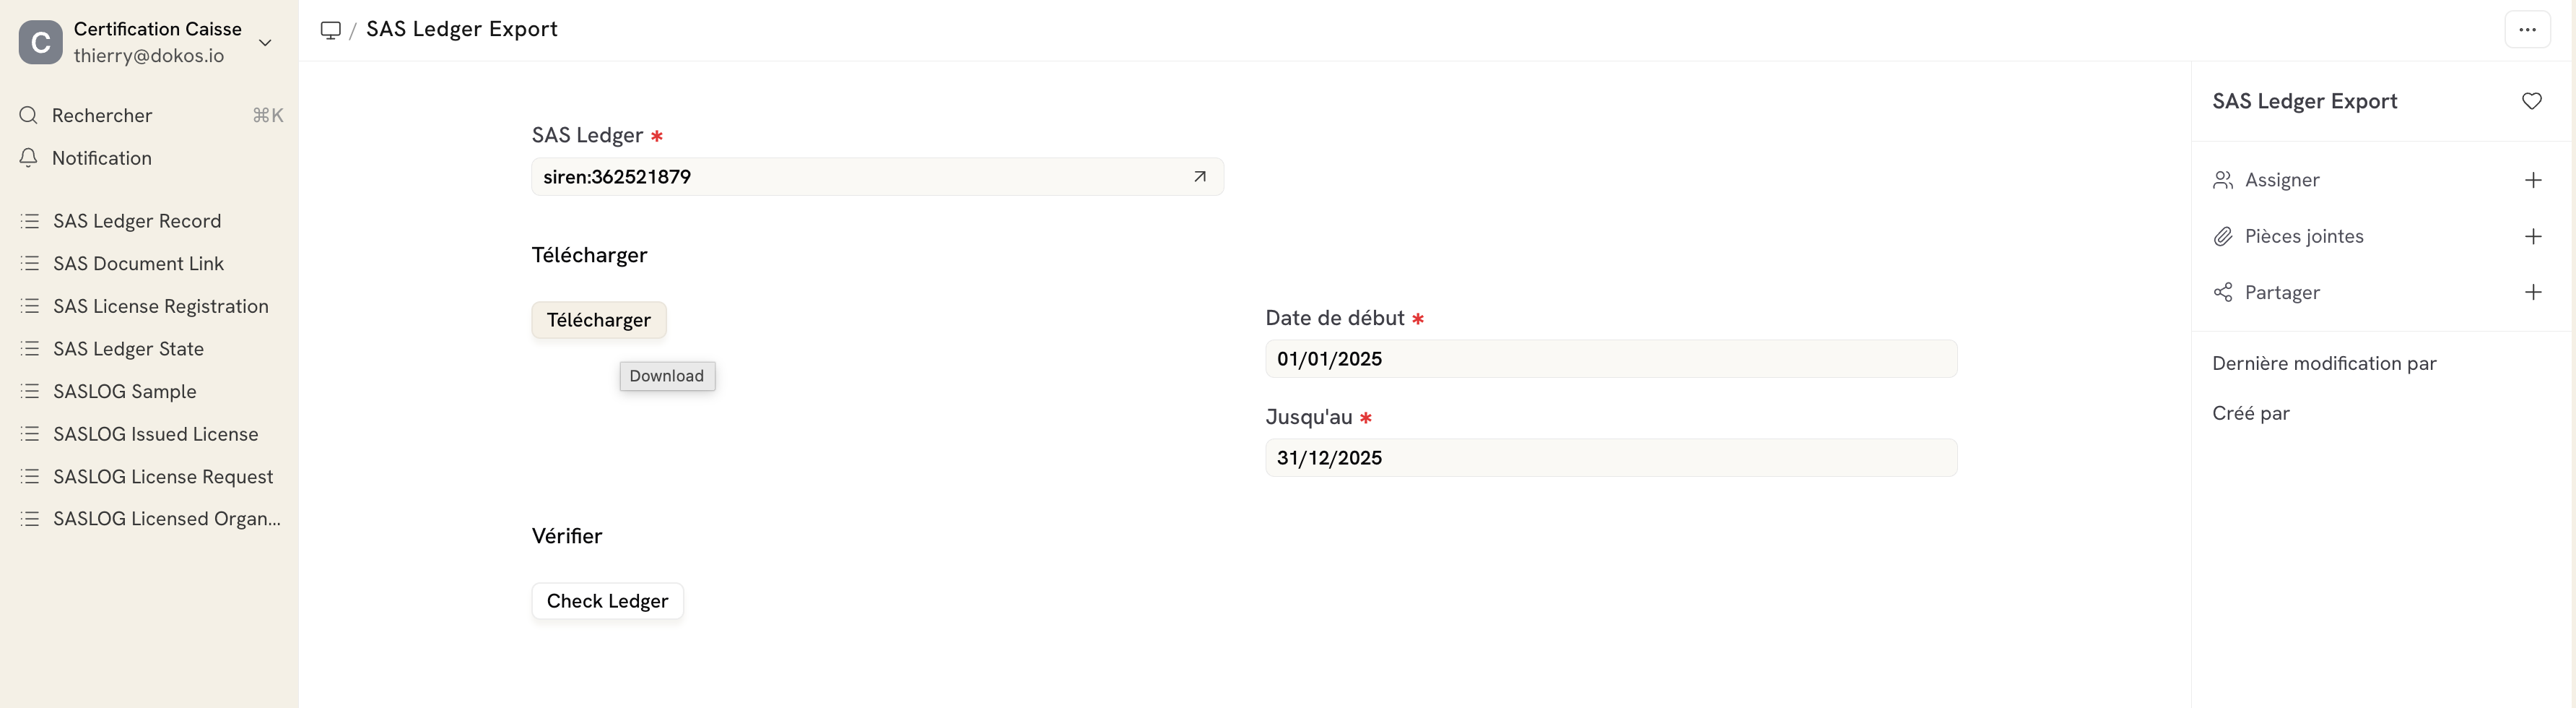Open SASLOG License Request list
2576x708 pixels.
click(163, 476)
